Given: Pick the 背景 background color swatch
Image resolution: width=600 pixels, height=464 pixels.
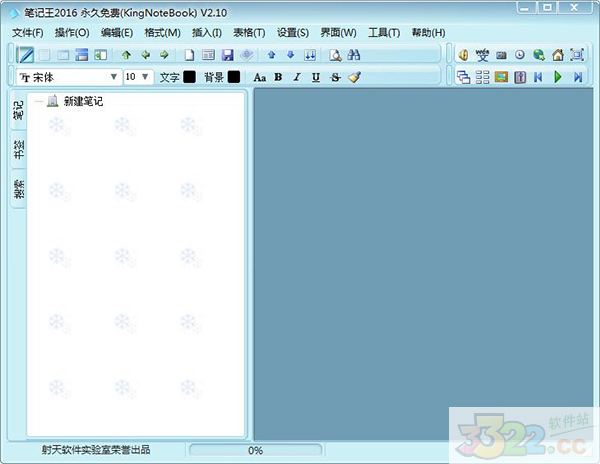Looking at the screenshot, I should [234, 77].
